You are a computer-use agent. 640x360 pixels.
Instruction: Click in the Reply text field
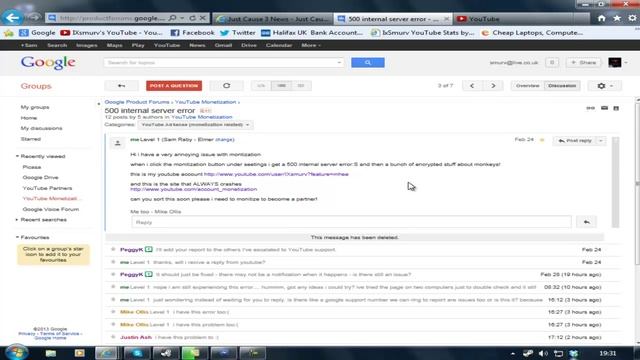point(351,222)
